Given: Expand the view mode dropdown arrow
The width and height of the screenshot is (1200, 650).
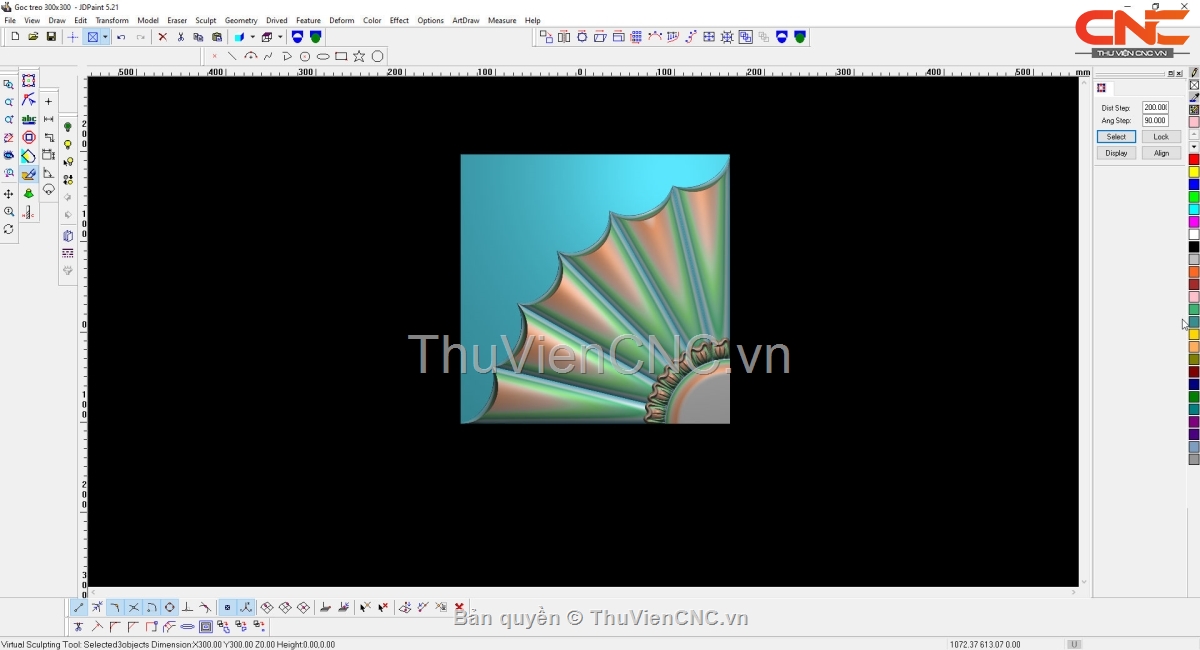Looking at the screenshot, I should [x=105, y=37].
